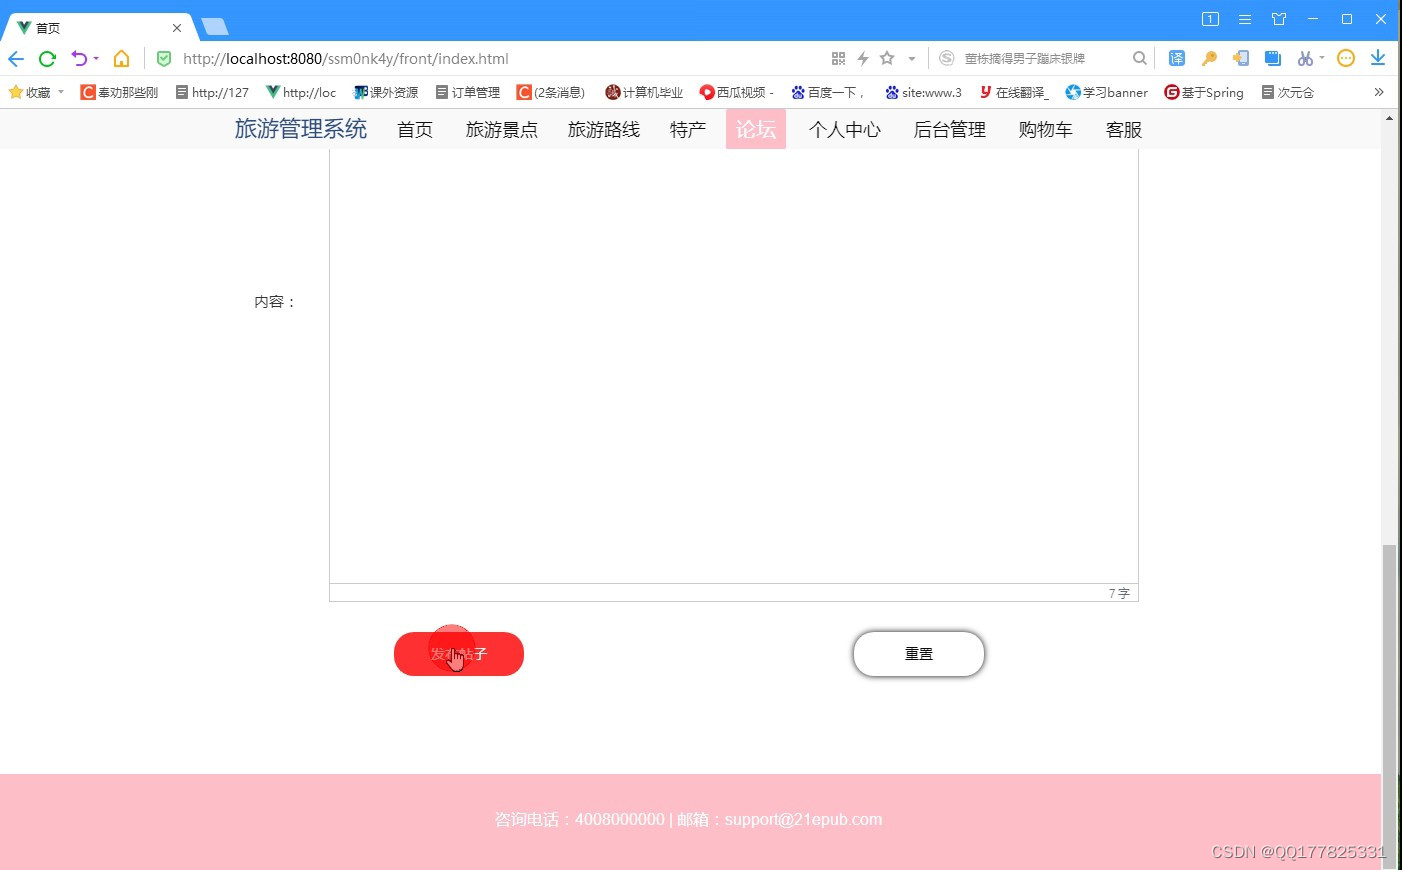Reload the page with the green refresh icon
This screenshot has height=870, width=1402.
[47, 59]
